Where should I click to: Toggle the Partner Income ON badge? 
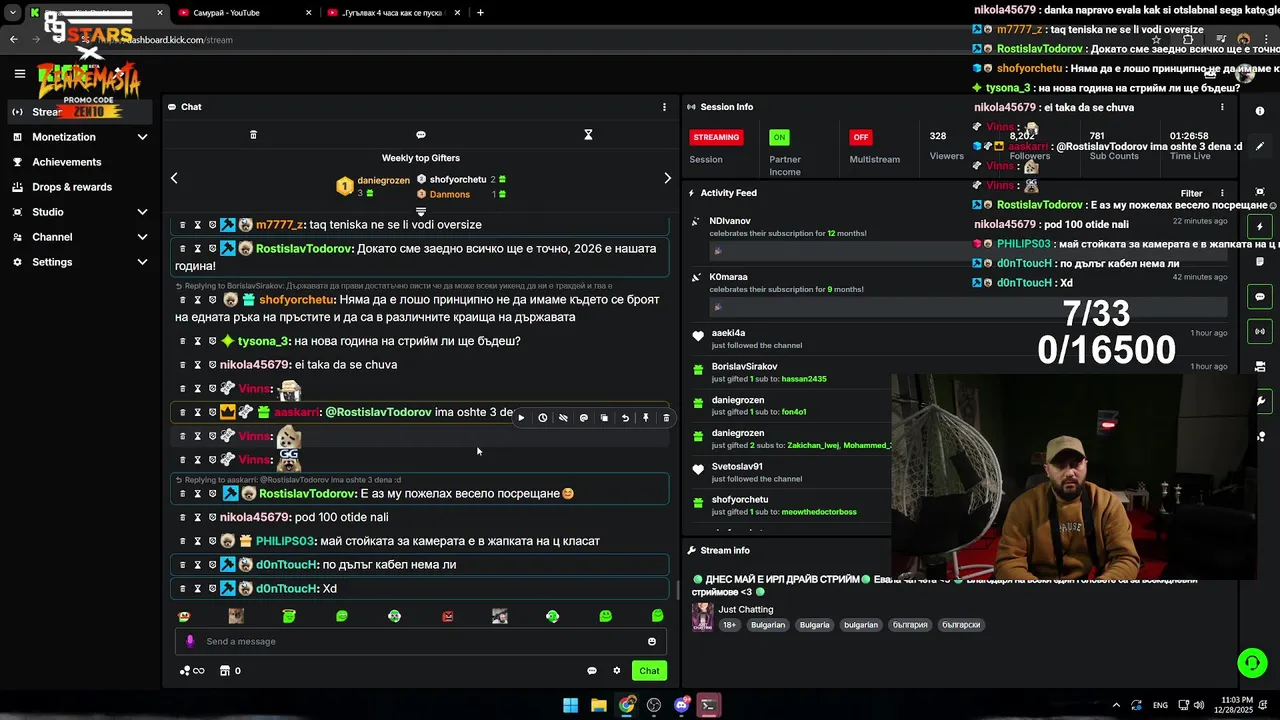tap(779, 137)
